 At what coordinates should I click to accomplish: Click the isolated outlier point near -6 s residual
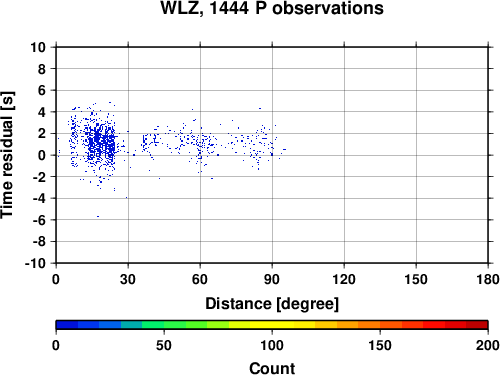coord(98,216)
